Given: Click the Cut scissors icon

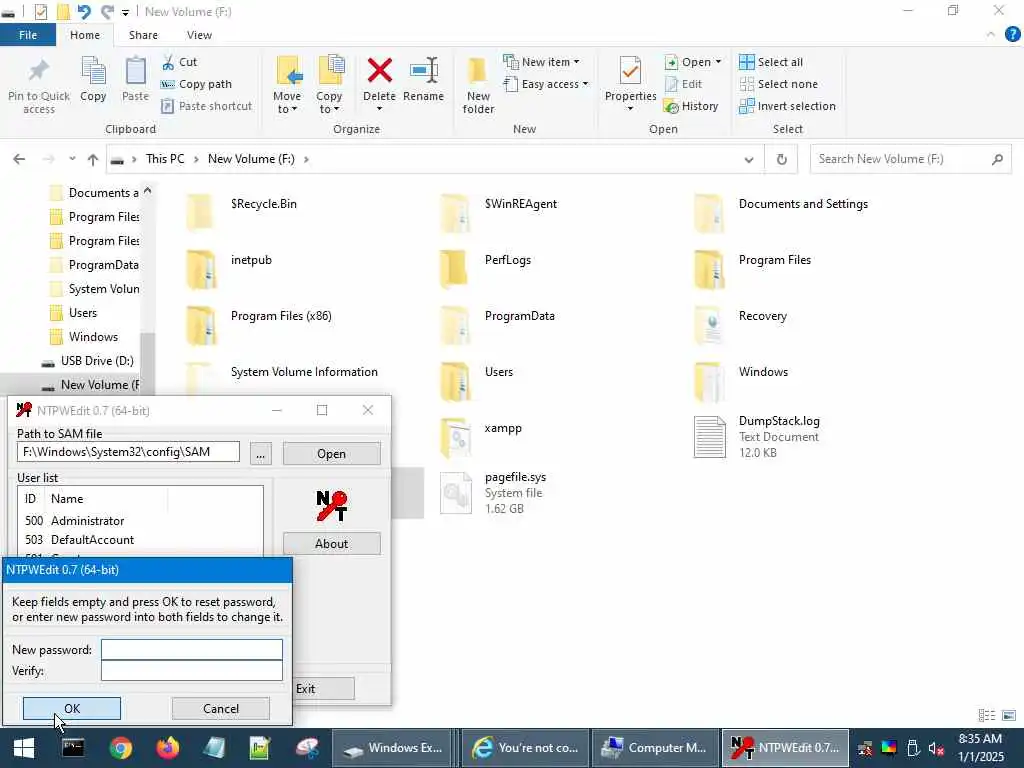Looking at the screenshot, I should 168,62.
